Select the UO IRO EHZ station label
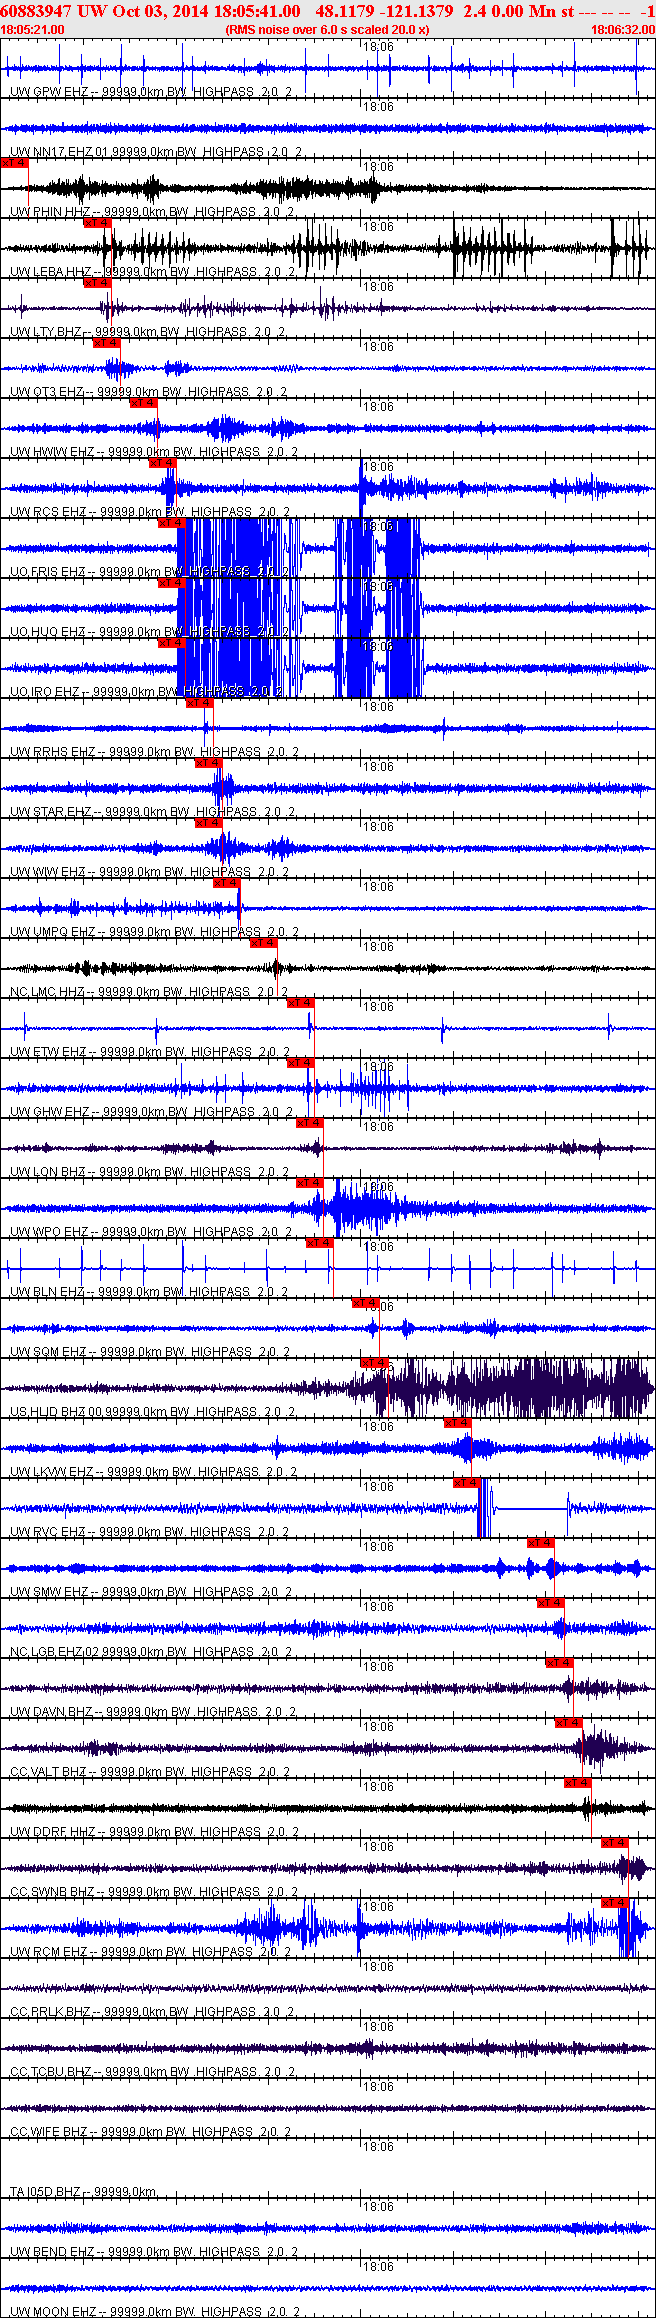Screen dimensions: 656x2318 147,692
